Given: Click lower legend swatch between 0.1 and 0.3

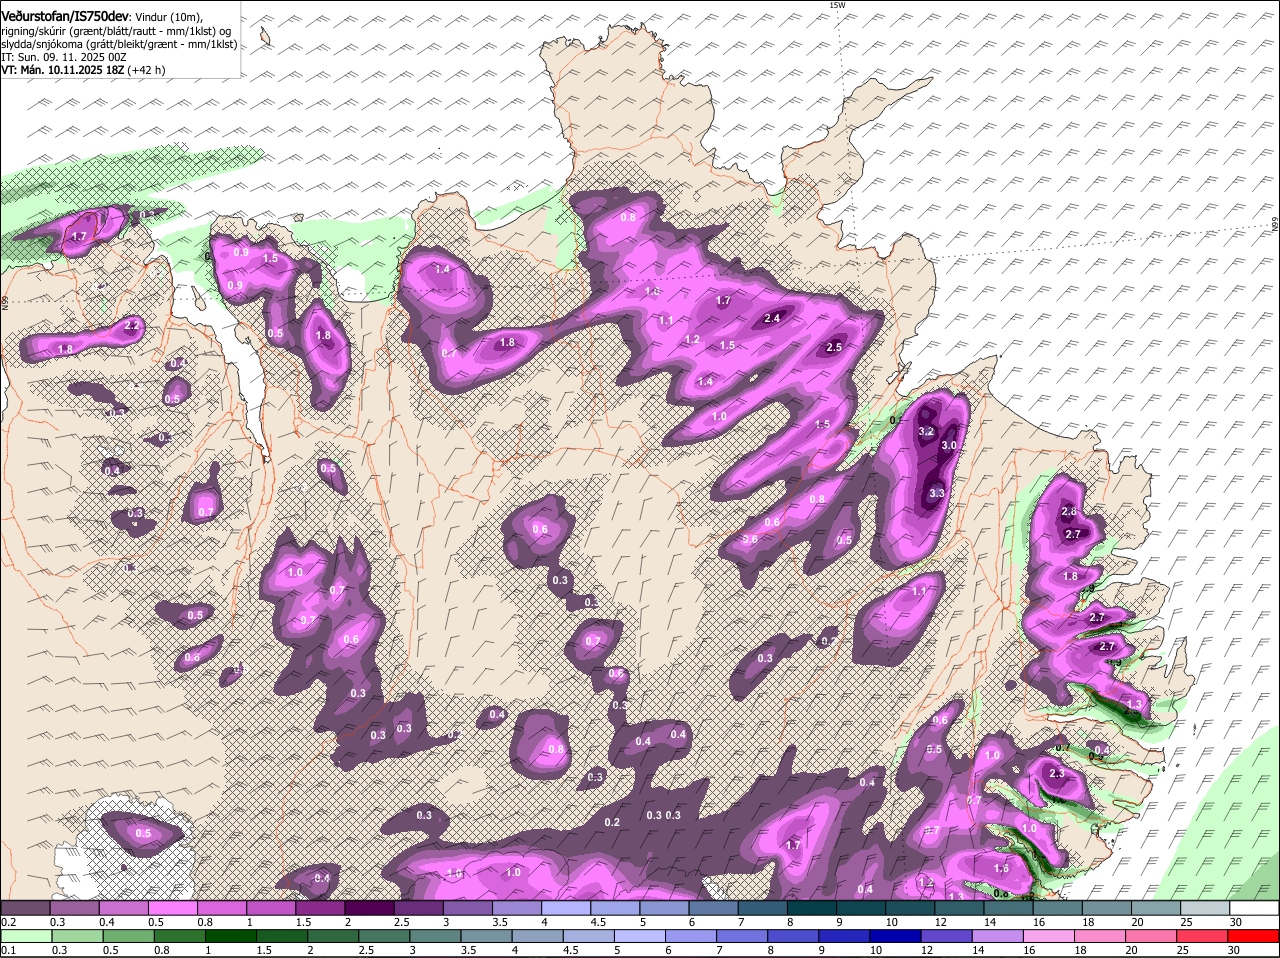Looking at the screenshot, I should pos(25,936).
